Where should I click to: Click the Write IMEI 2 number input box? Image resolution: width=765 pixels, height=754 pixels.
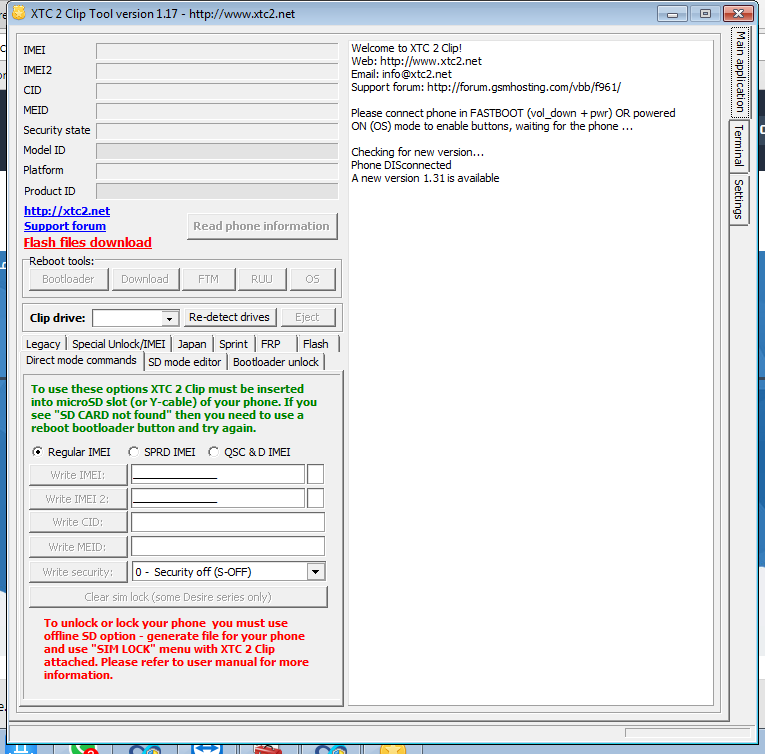218,498
